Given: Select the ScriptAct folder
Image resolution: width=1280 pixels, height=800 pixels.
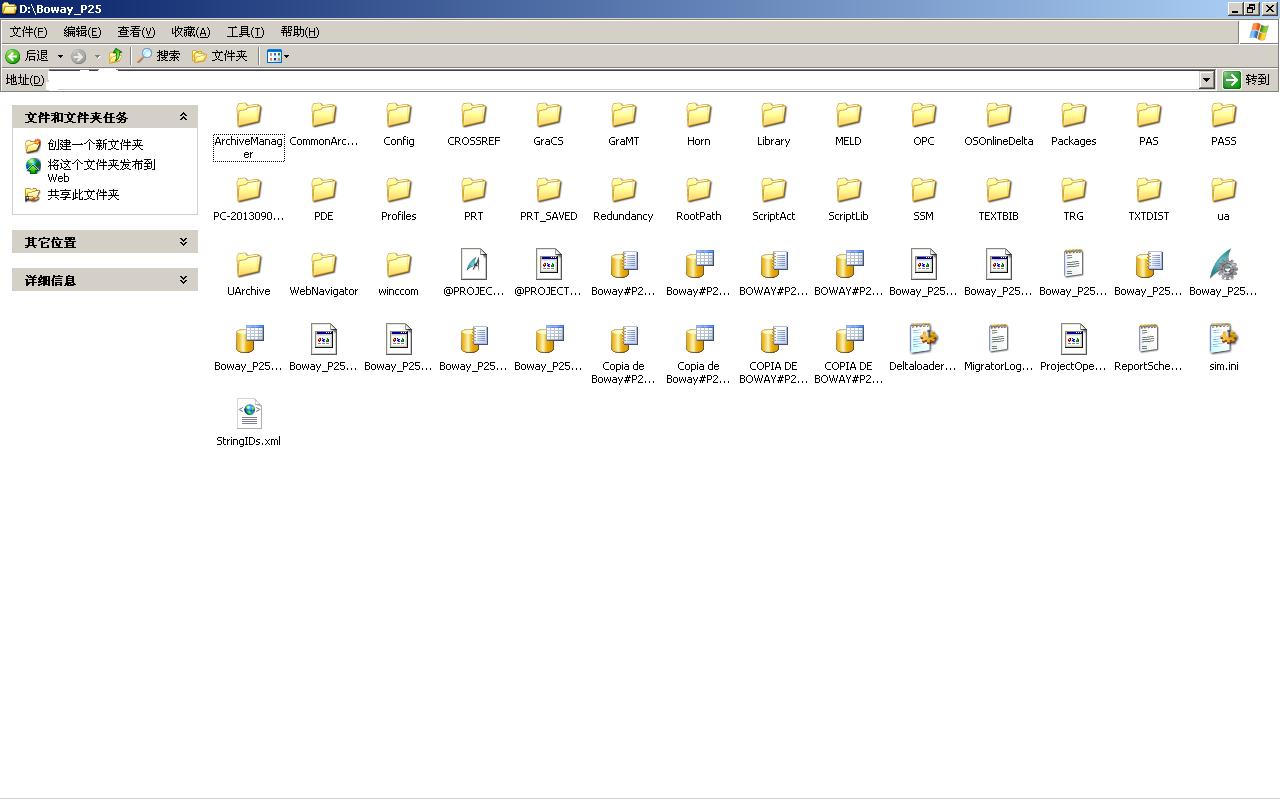Looking at the screenshot, I should pos(774,200).
